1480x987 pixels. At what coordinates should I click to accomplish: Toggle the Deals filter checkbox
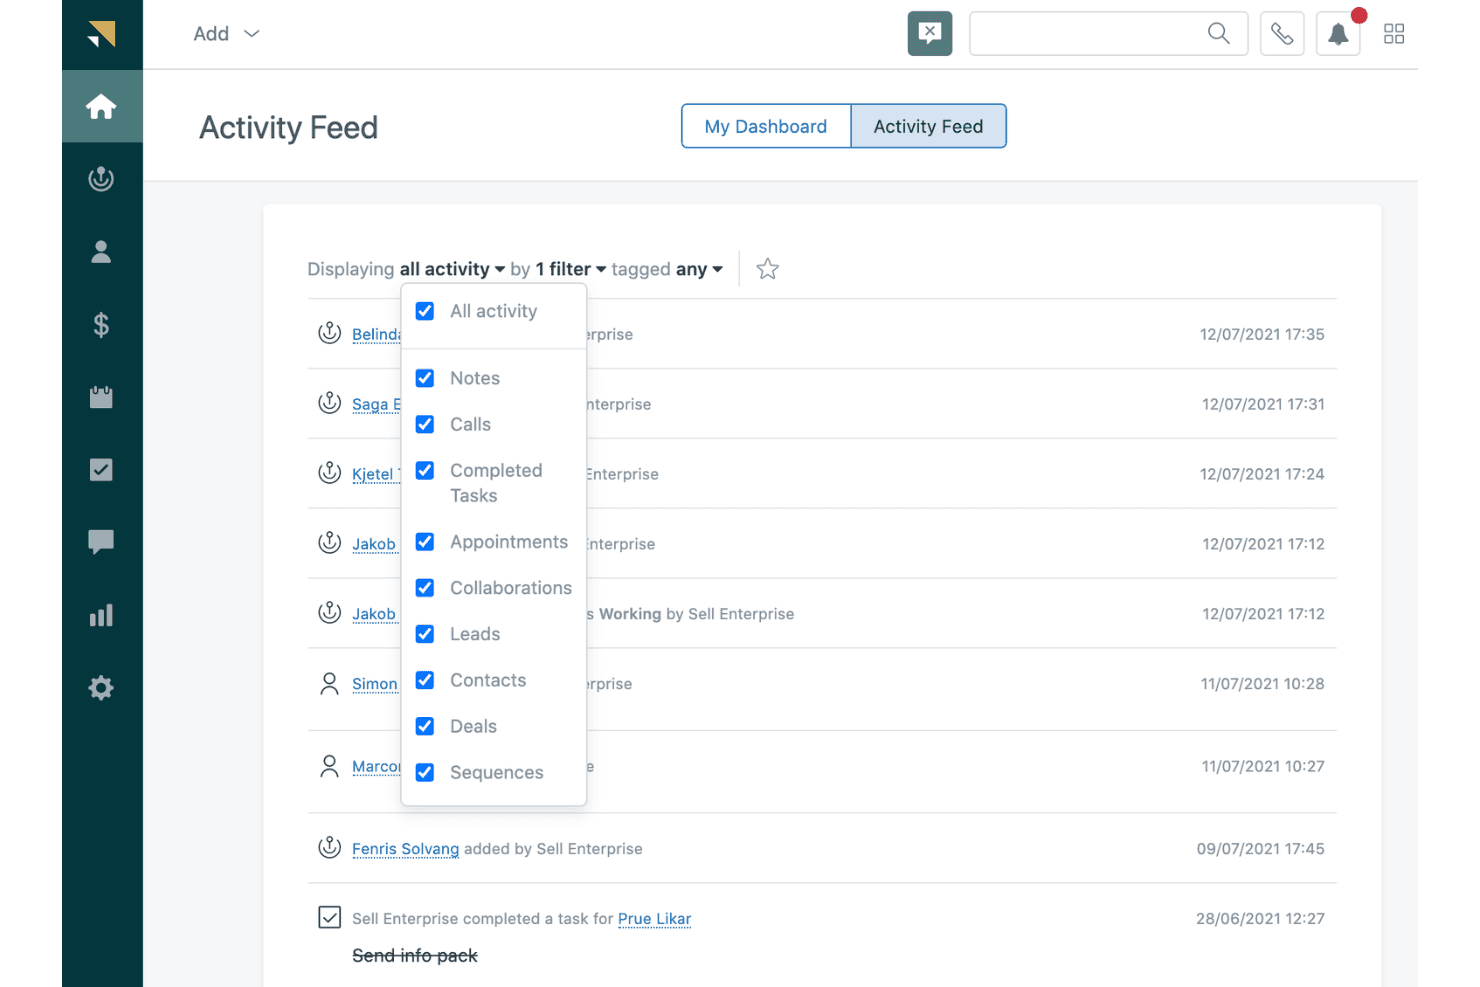[425, 726]
